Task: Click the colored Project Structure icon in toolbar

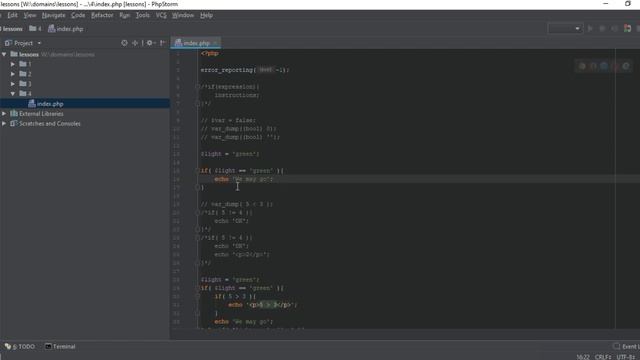Action: tap(627, 29)
